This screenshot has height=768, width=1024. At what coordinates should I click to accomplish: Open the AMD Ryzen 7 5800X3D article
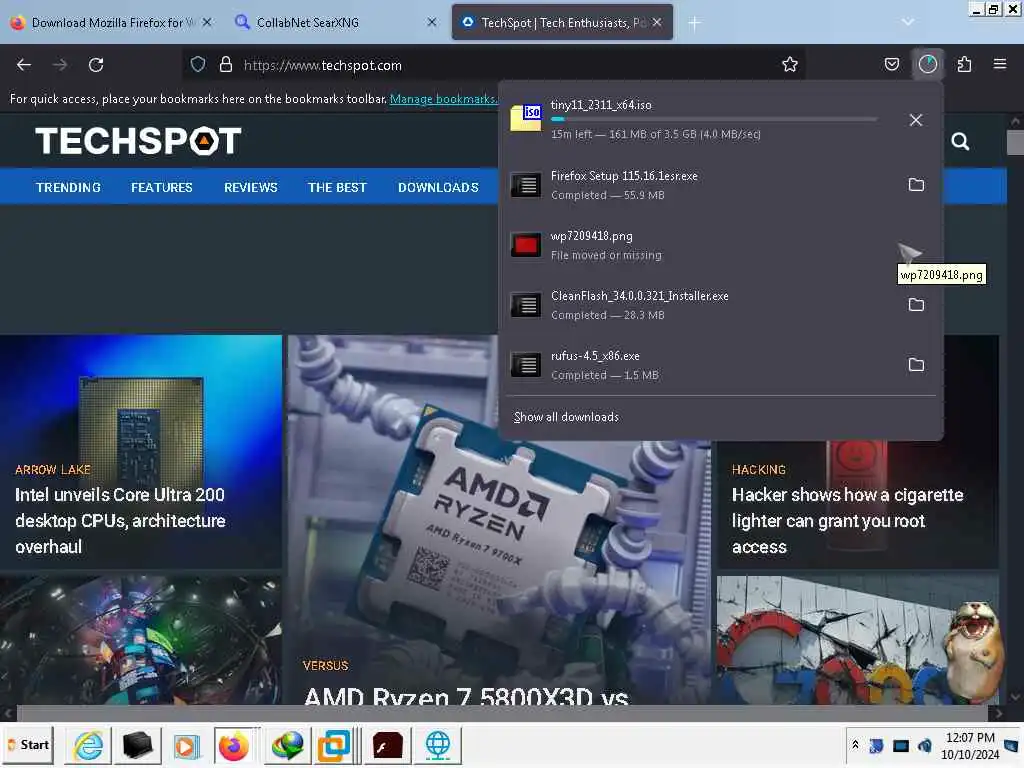click(x=466, y=696)
